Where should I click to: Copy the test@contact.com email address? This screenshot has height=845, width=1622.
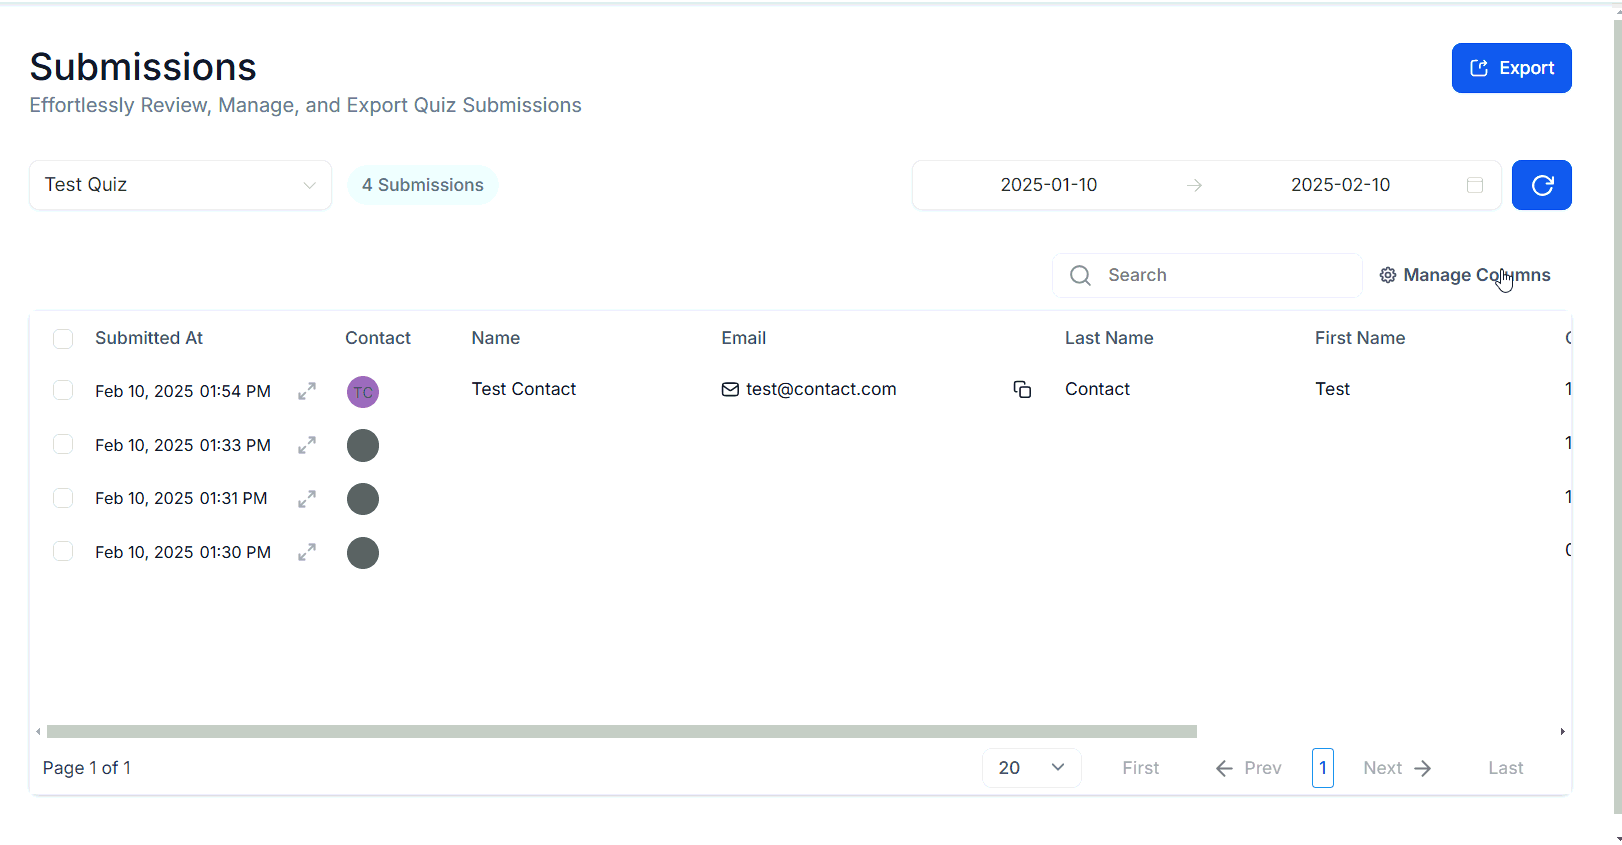(x=1022, y=389)
